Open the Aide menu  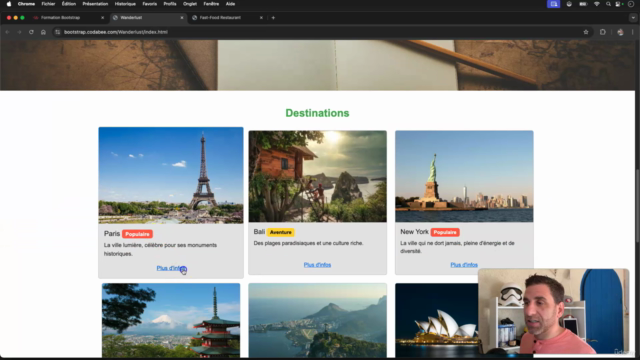coord(230,4)
